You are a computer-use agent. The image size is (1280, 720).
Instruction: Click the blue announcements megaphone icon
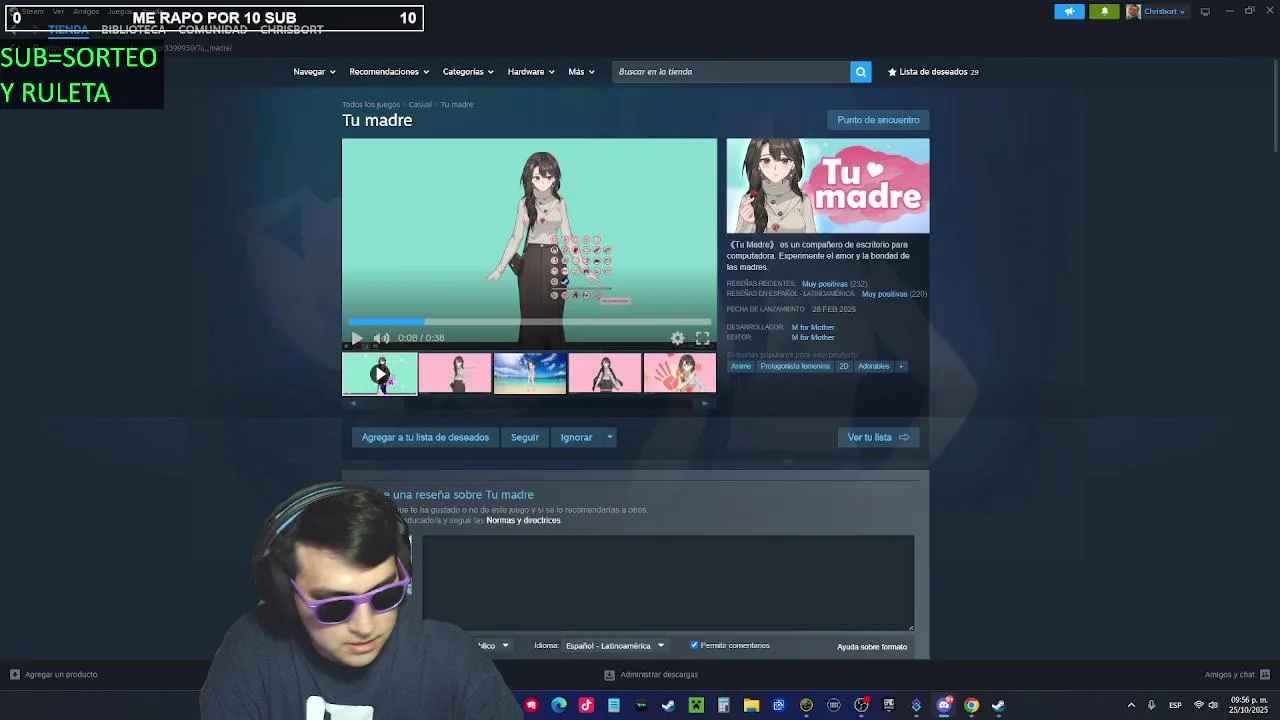1069,12
